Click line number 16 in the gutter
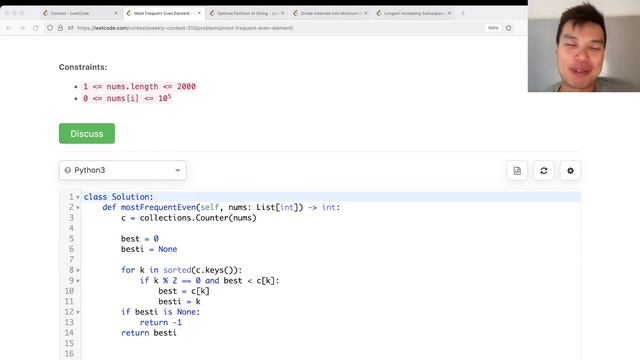Image resolution: width=640 pixels, height=360 pixels. point(69,353)
